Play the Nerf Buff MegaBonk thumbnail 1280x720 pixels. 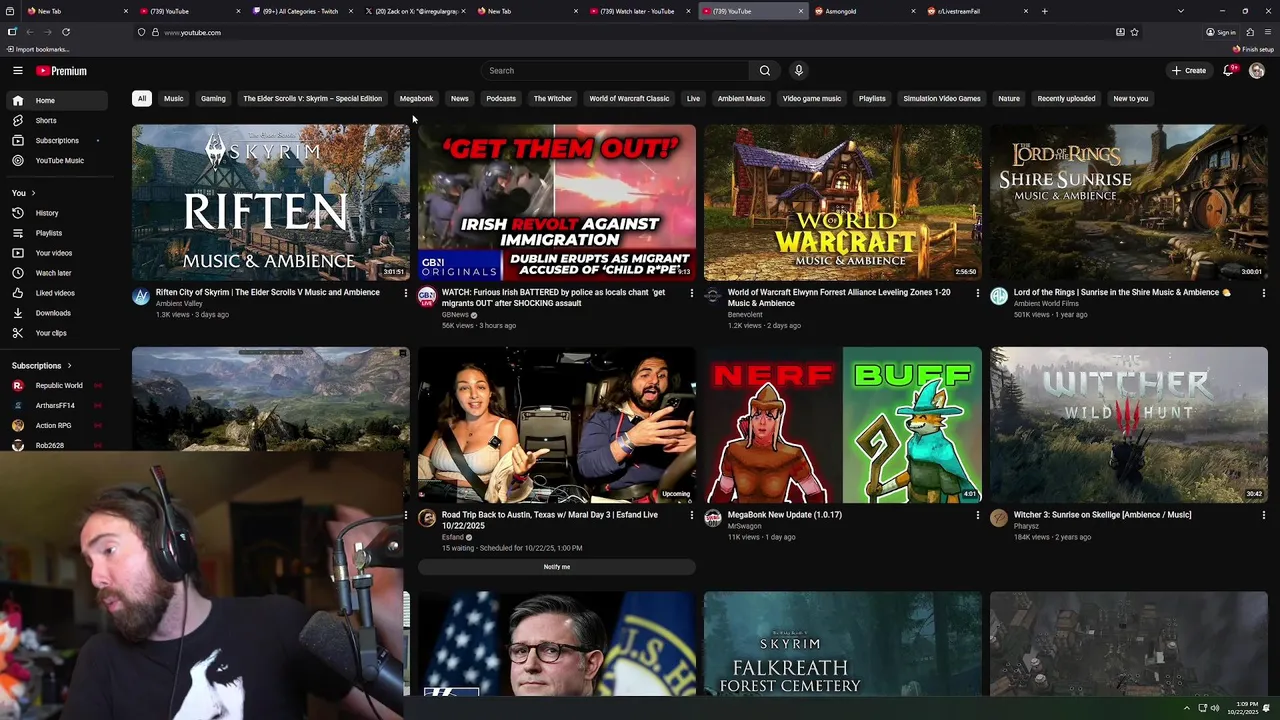click(843, 425)
